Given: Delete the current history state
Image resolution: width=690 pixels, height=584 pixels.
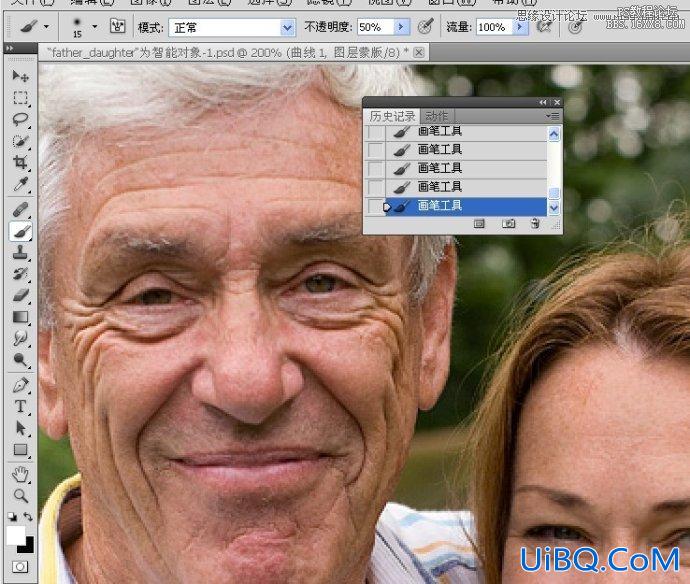Looking at the screenshot, I should point(535,224).
